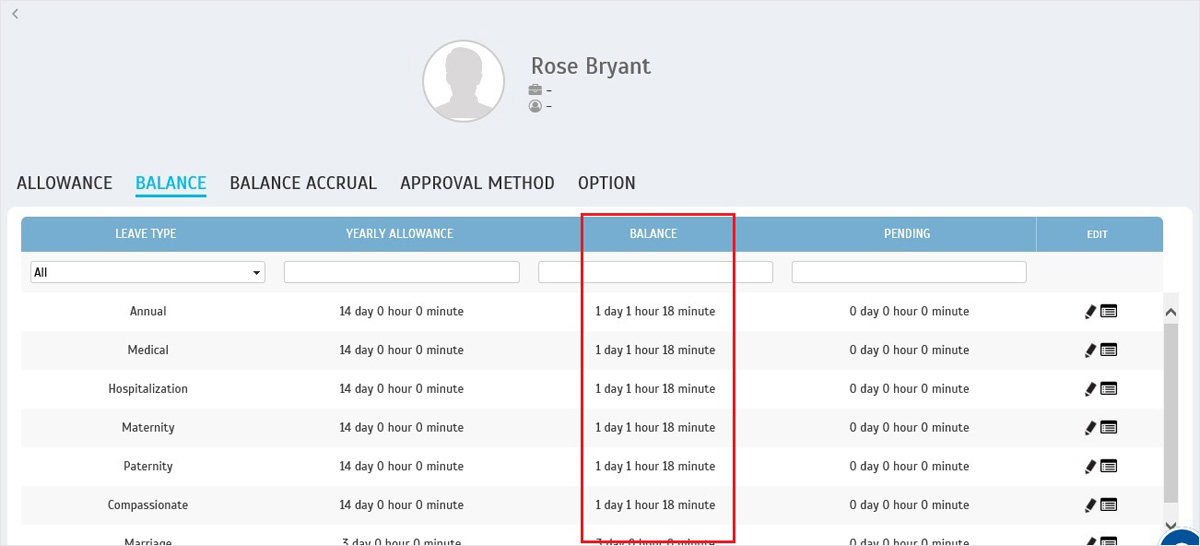Select the BALANCE tab

[x=171, y=183]
